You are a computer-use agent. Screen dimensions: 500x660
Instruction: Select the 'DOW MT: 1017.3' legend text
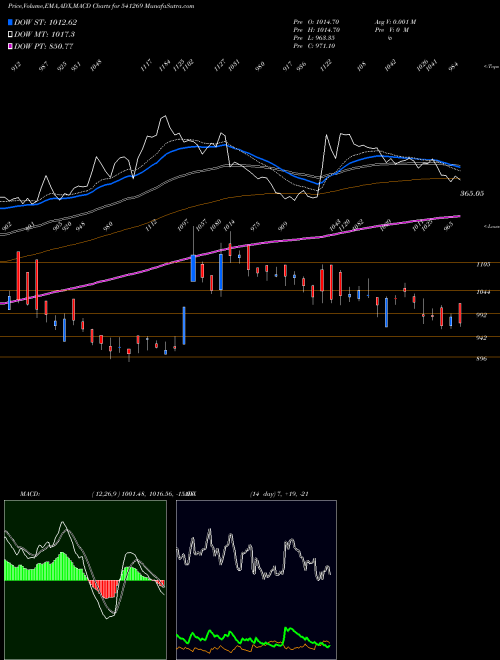point(45,34)
